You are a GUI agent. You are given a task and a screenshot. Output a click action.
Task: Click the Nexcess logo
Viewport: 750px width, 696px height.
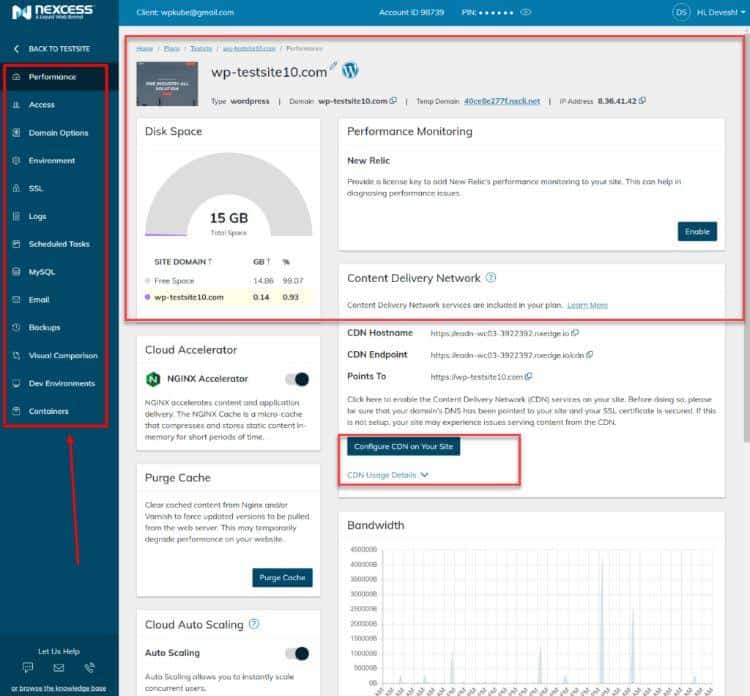[x=53, y=11]
